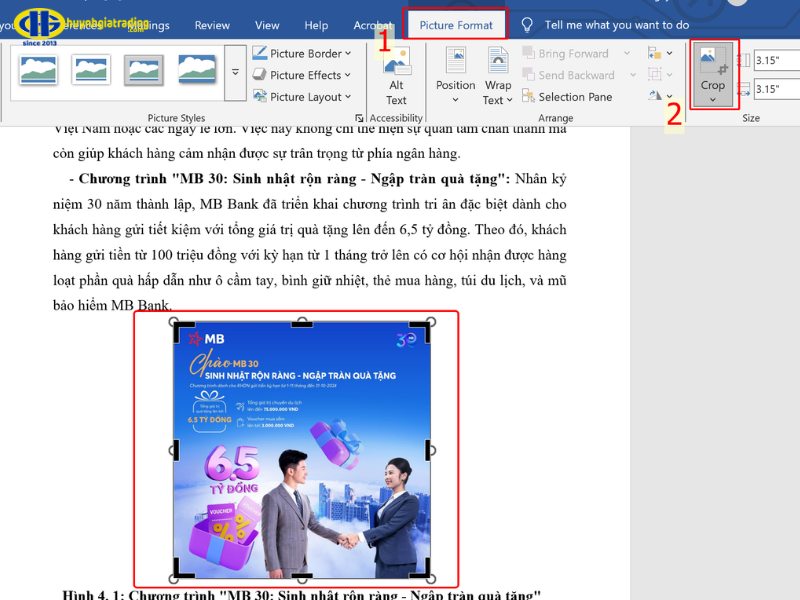Expand the Send Backward arrow

click(633, 75)
